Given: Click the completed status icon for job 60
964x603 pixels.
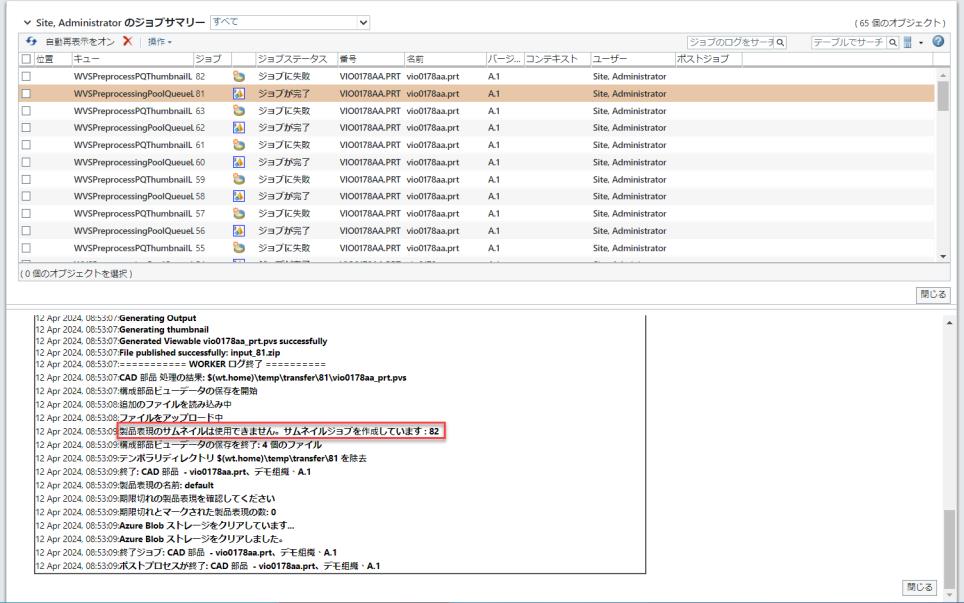Looking at the screenshot, I should pos(239,162).
